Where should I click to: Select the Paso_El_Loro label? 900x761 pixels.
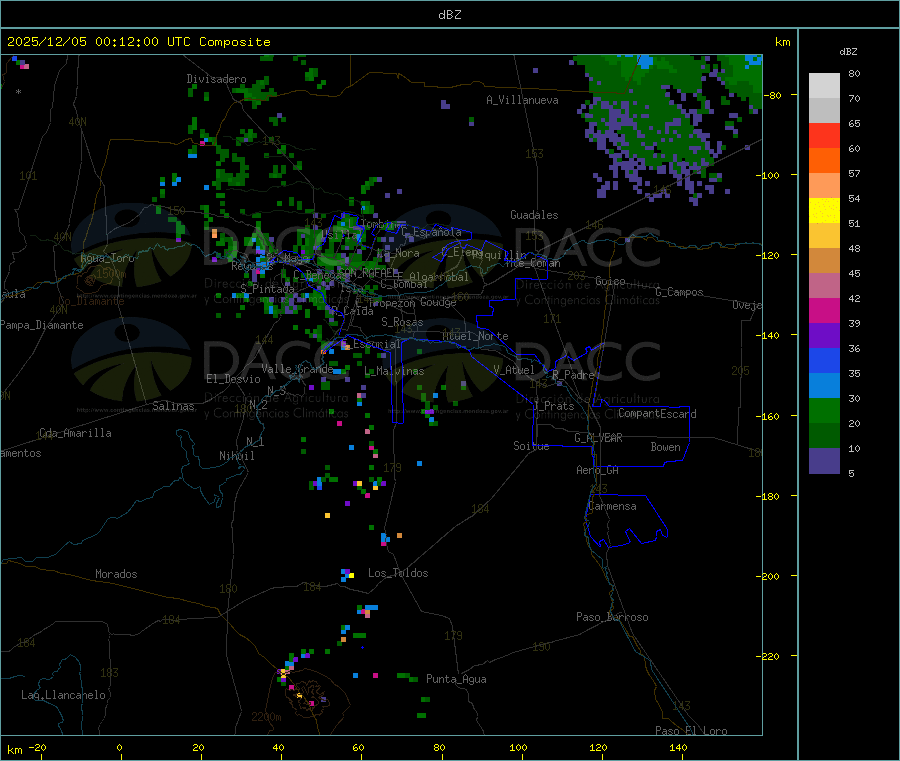coord(692,731)
